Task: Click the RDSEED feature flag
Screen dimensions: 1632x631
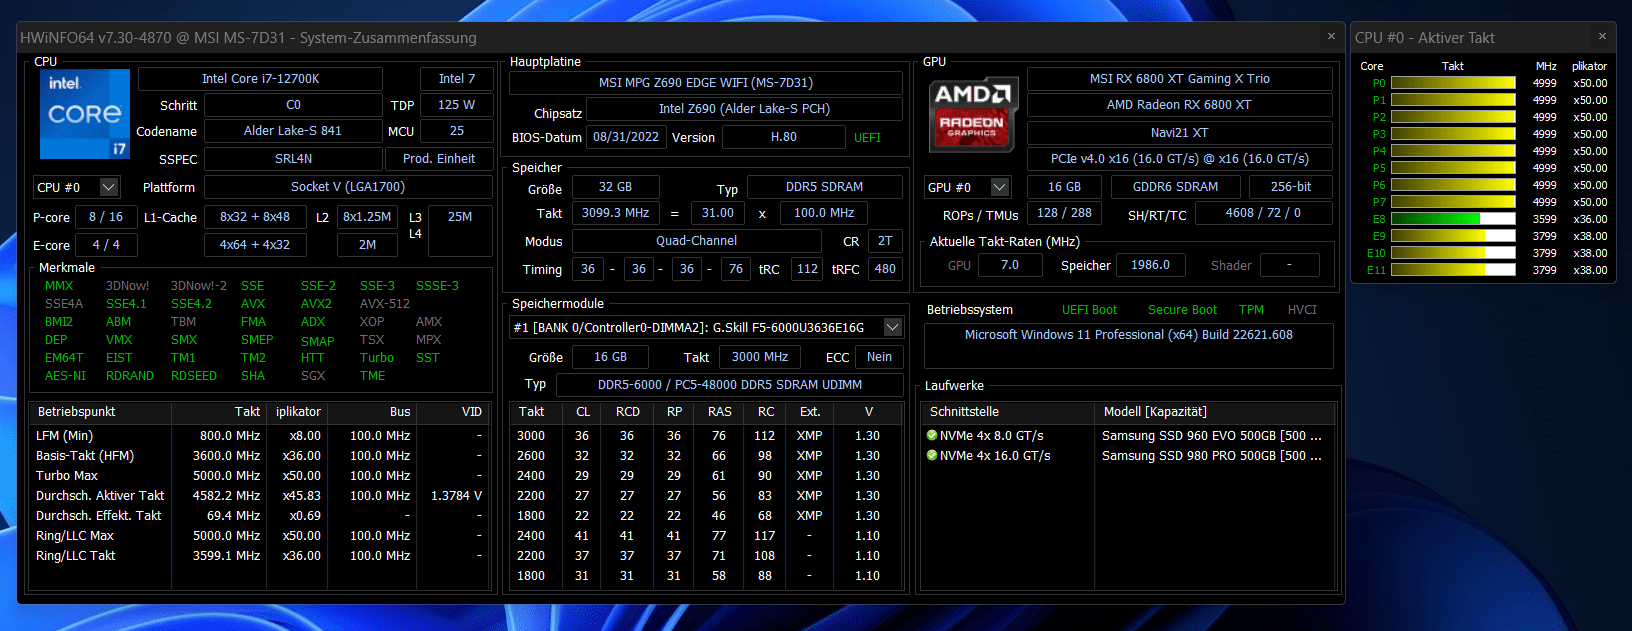Action: (194, 376)
